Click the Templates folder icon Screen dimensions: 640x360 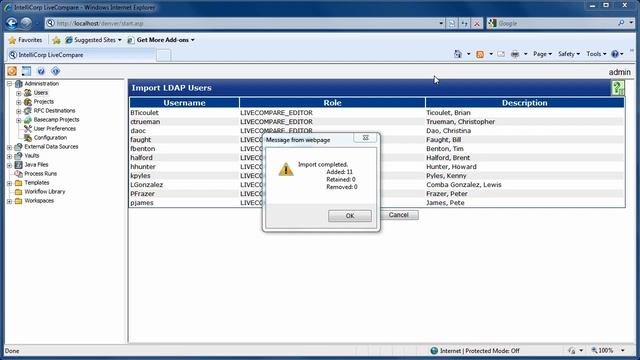click(18, 183)
